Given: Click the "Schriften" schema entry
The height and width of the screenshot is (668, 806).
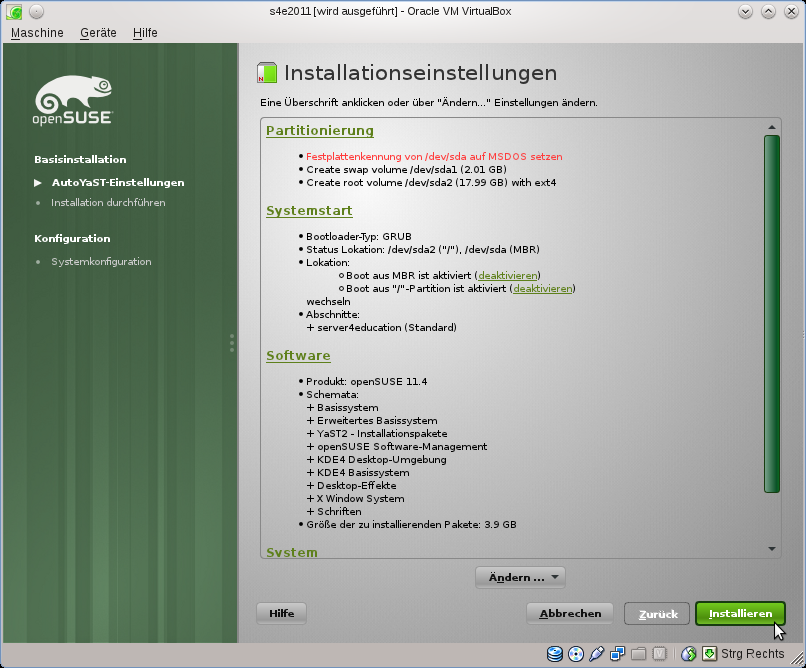Looking at the screenshot, I should pyautogui.click(x=339, y=512).
